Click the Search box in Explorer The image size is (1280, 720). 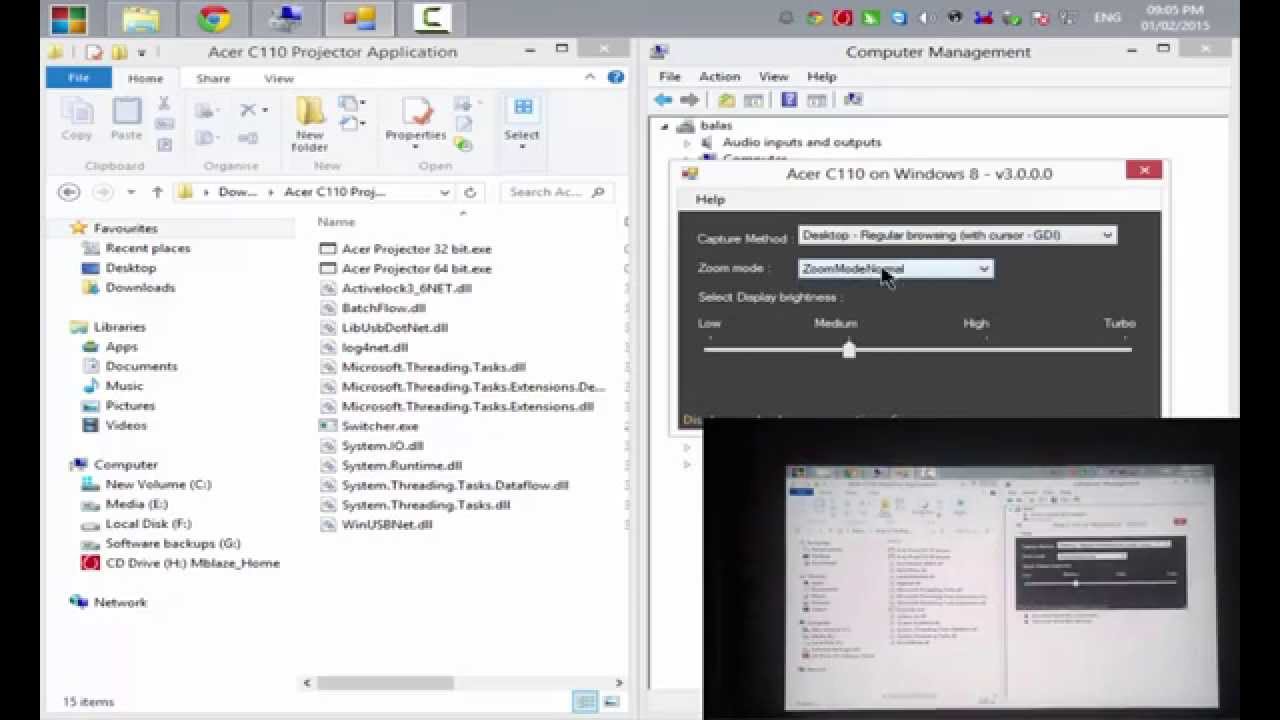pyautogui.click(x=557, y=192)
